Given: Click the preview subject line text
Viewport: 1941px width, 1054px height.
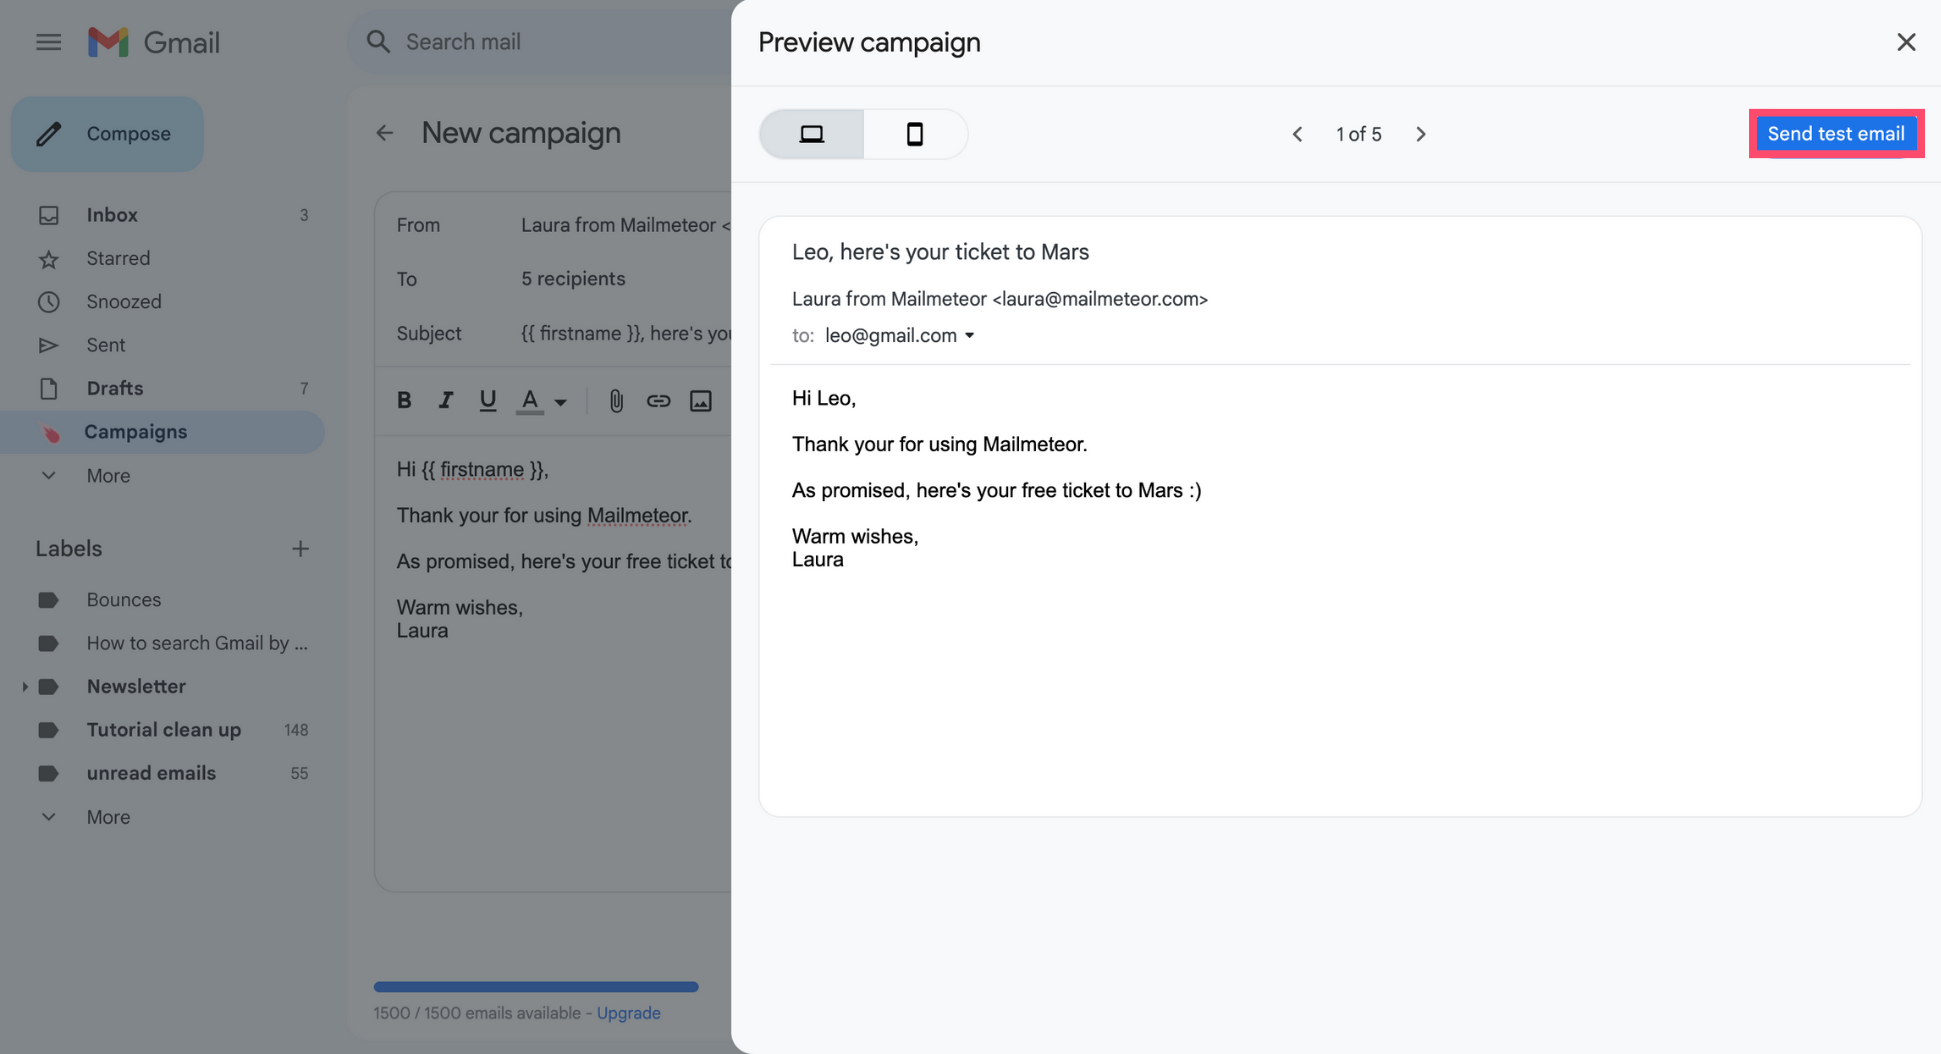Looking at the screenshot, I should [940, 252].
